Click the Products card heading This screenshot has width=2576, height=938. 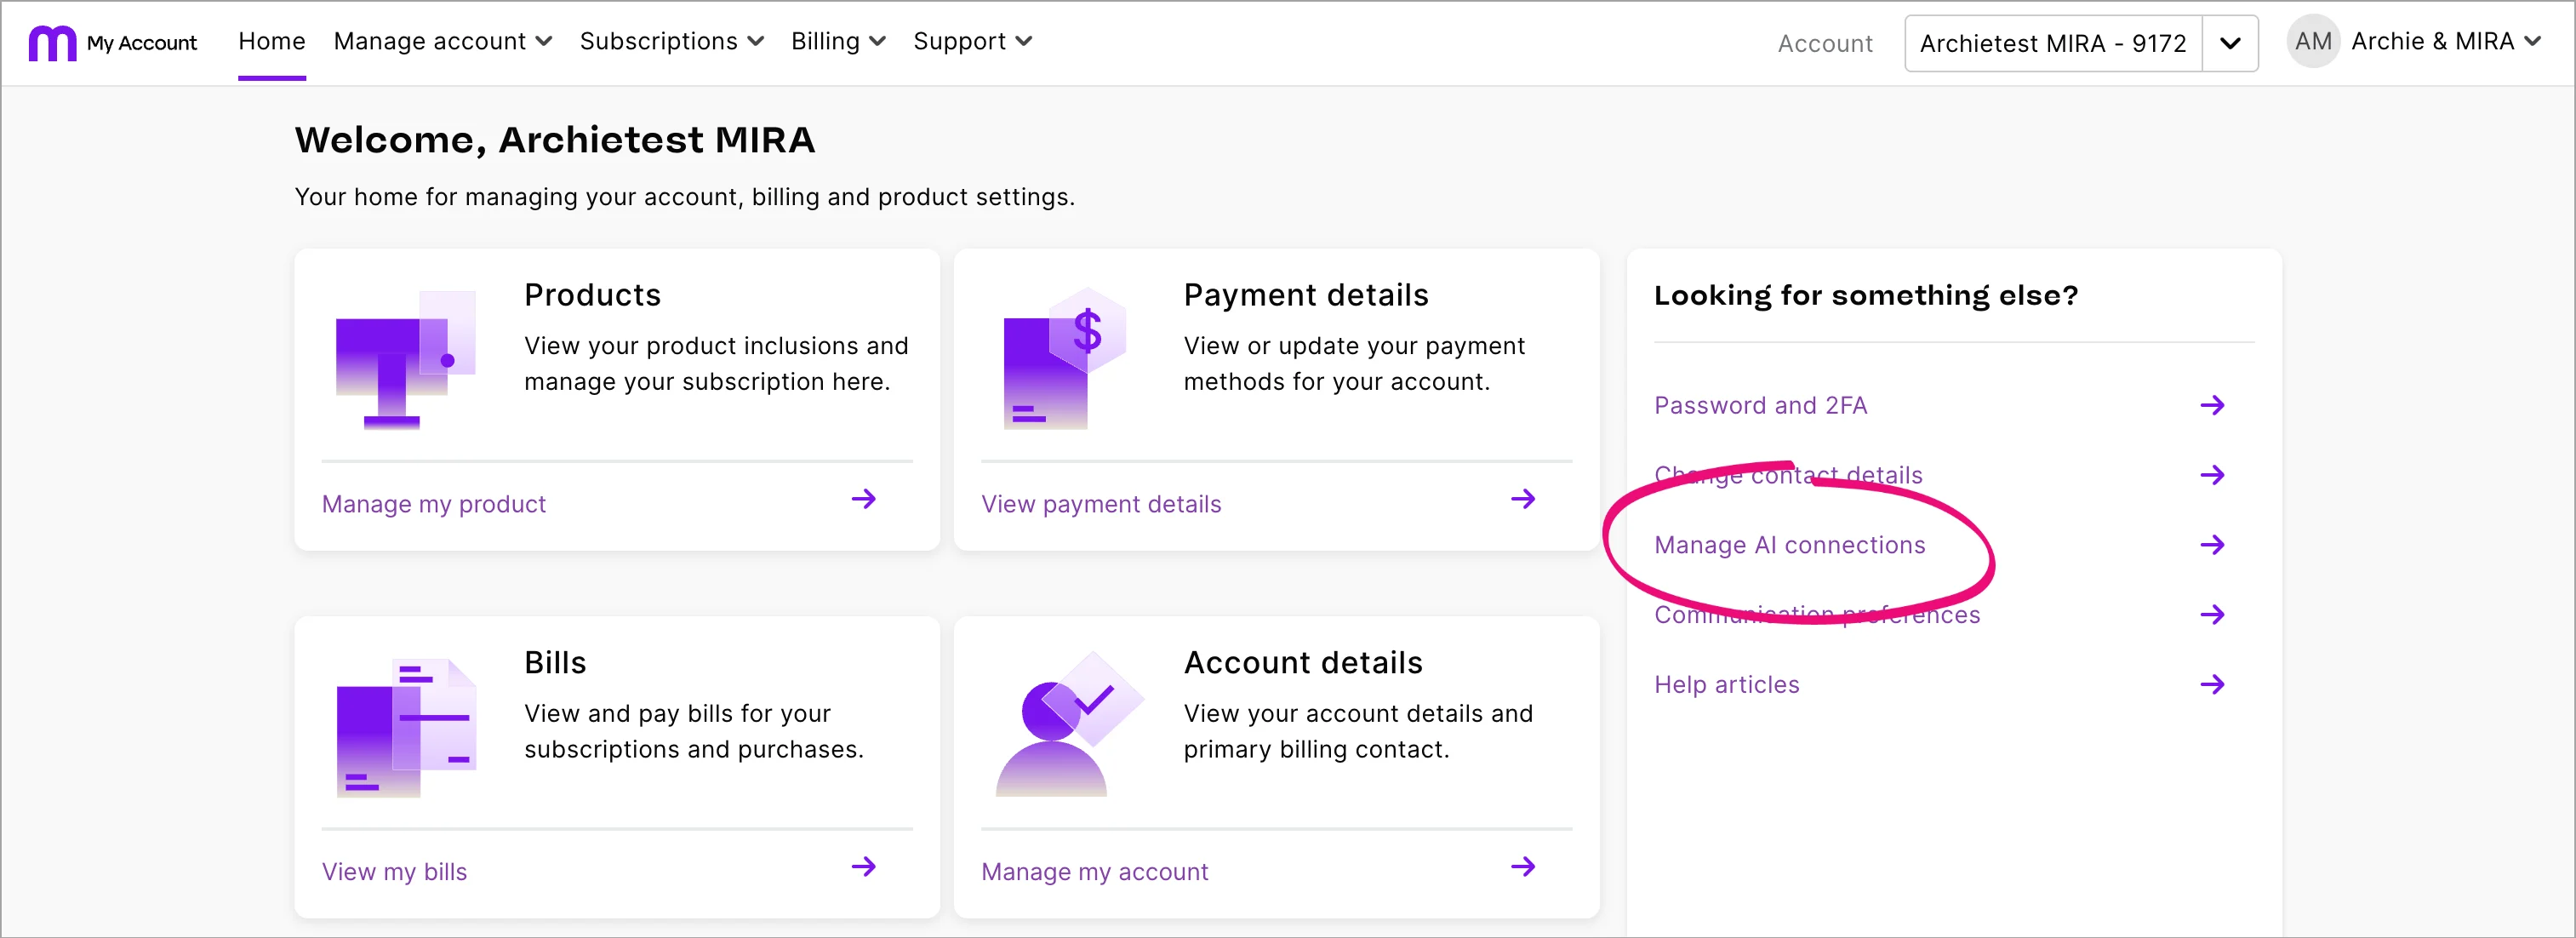point(592,295)
